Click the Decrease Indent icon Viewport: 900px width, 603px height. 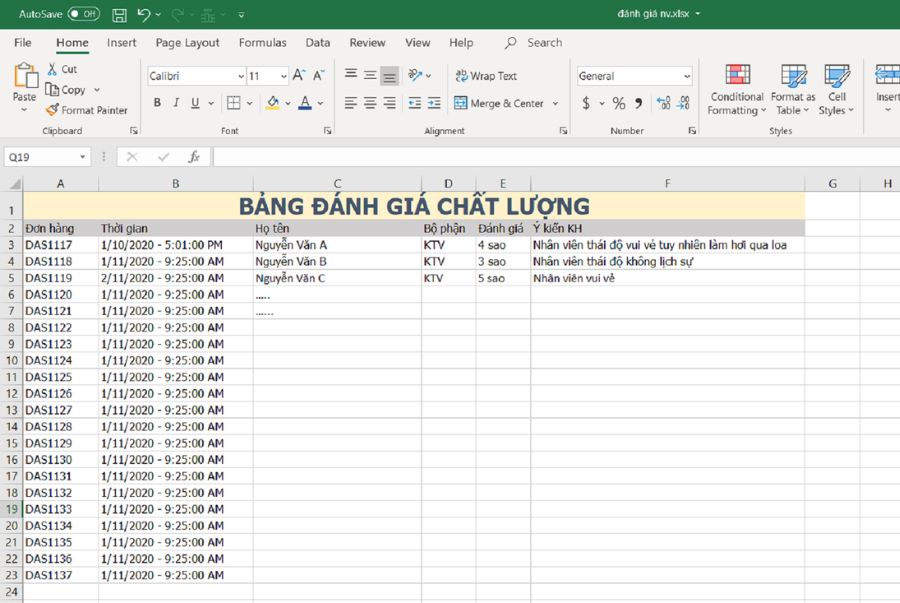[x=414, y=103]
